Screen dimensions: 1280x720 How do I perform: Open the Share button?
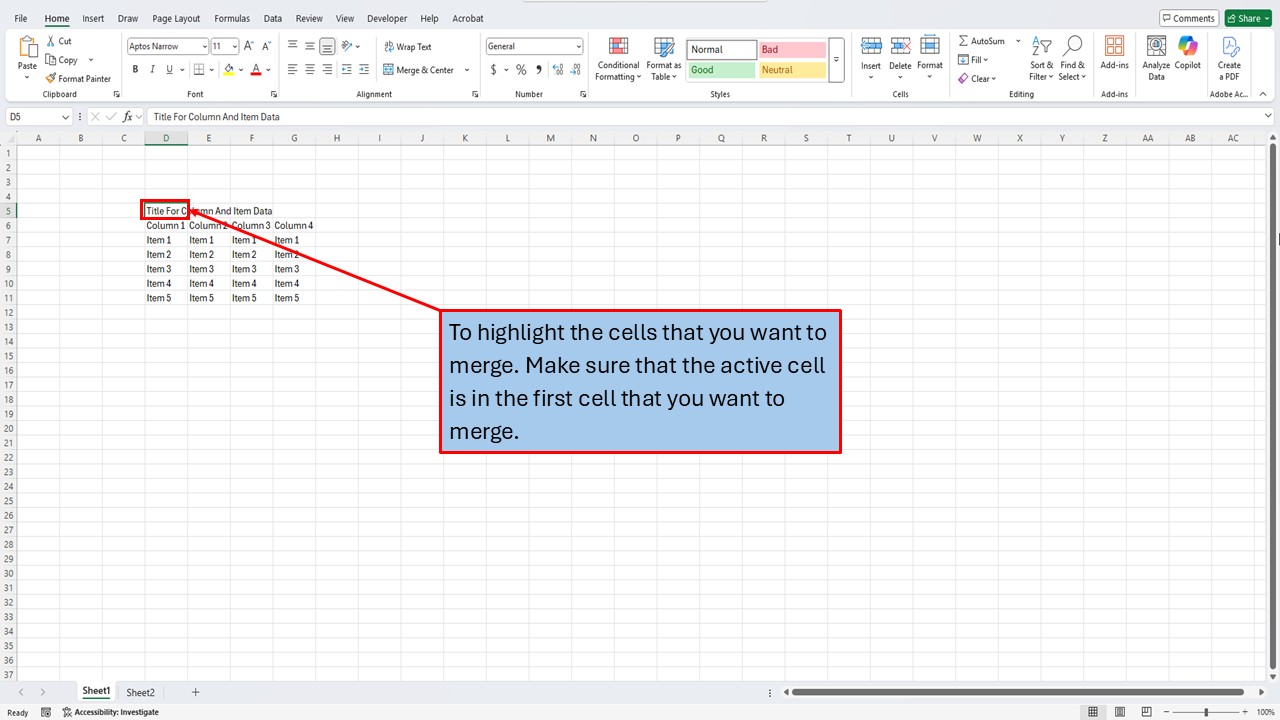coord(1246,17)
